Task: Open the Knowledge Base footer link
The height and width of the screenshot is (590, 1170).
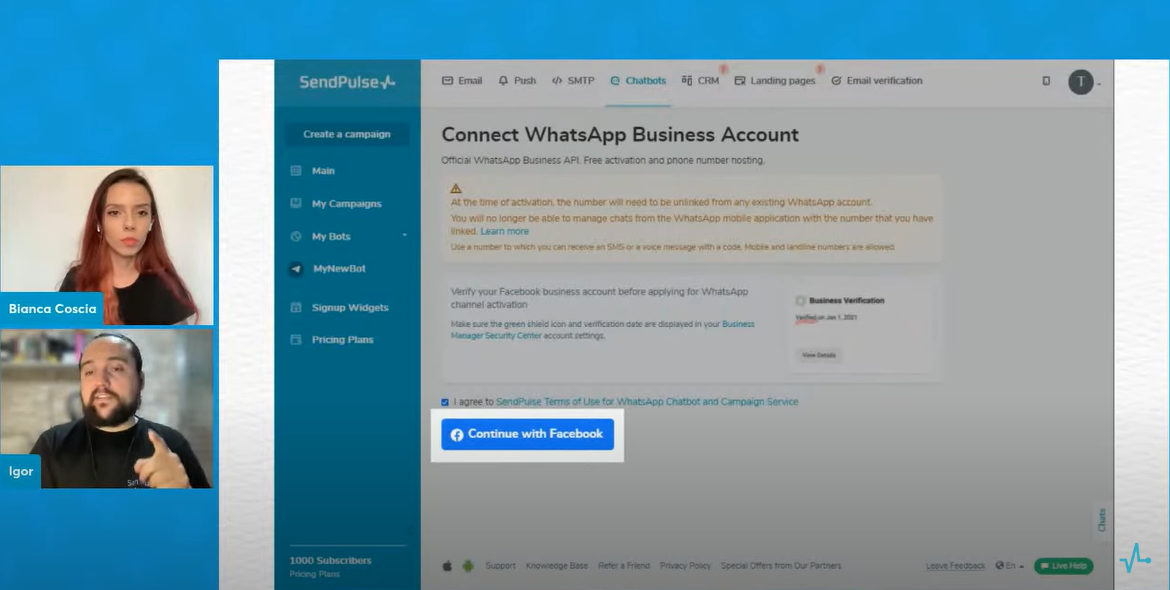Action: click(557, 566)
